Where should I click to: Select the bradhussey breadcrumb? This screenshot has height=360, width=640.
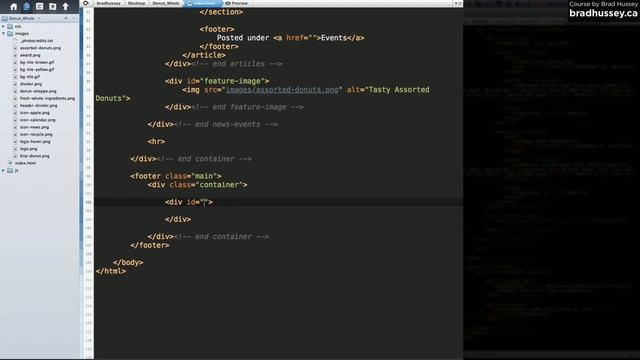pos(109,3)
